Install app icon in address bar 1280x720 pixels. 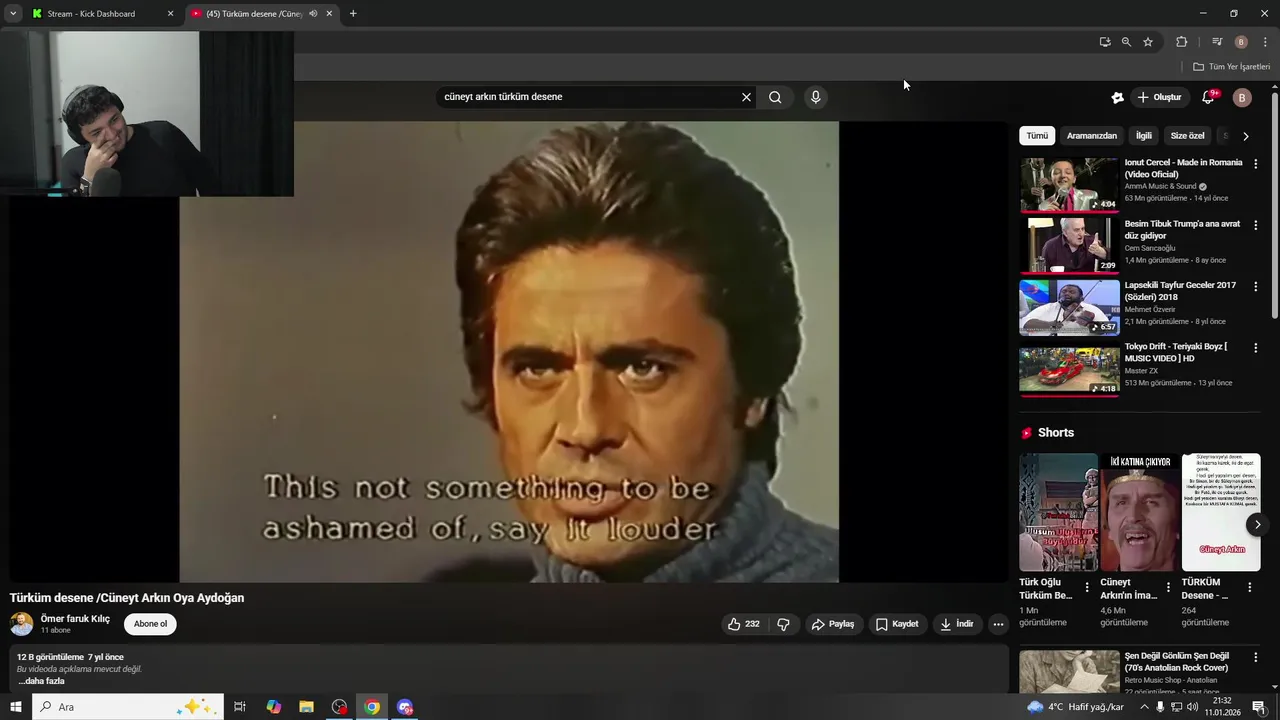[1104, 42]
